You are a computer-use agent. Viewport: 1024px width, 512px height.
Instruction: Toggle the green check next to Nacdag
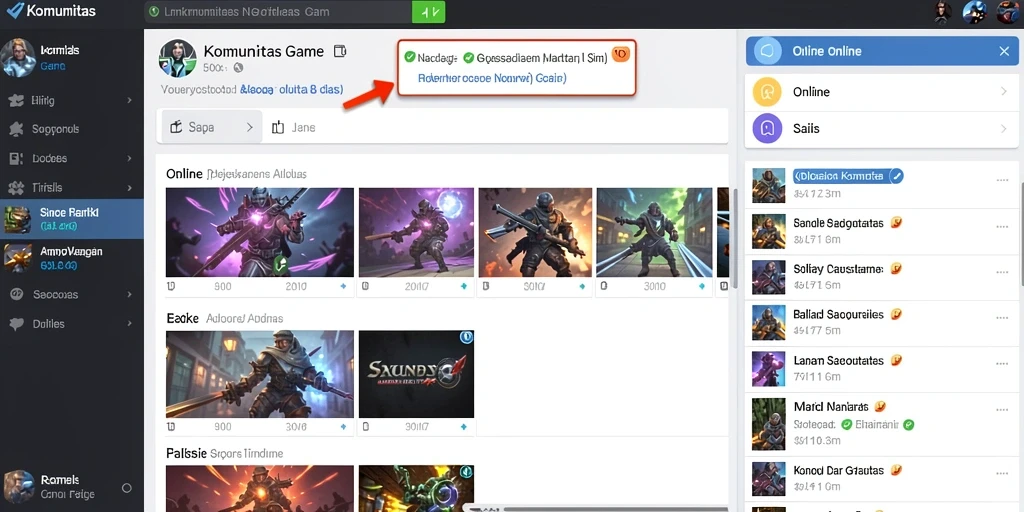point(409,57)
